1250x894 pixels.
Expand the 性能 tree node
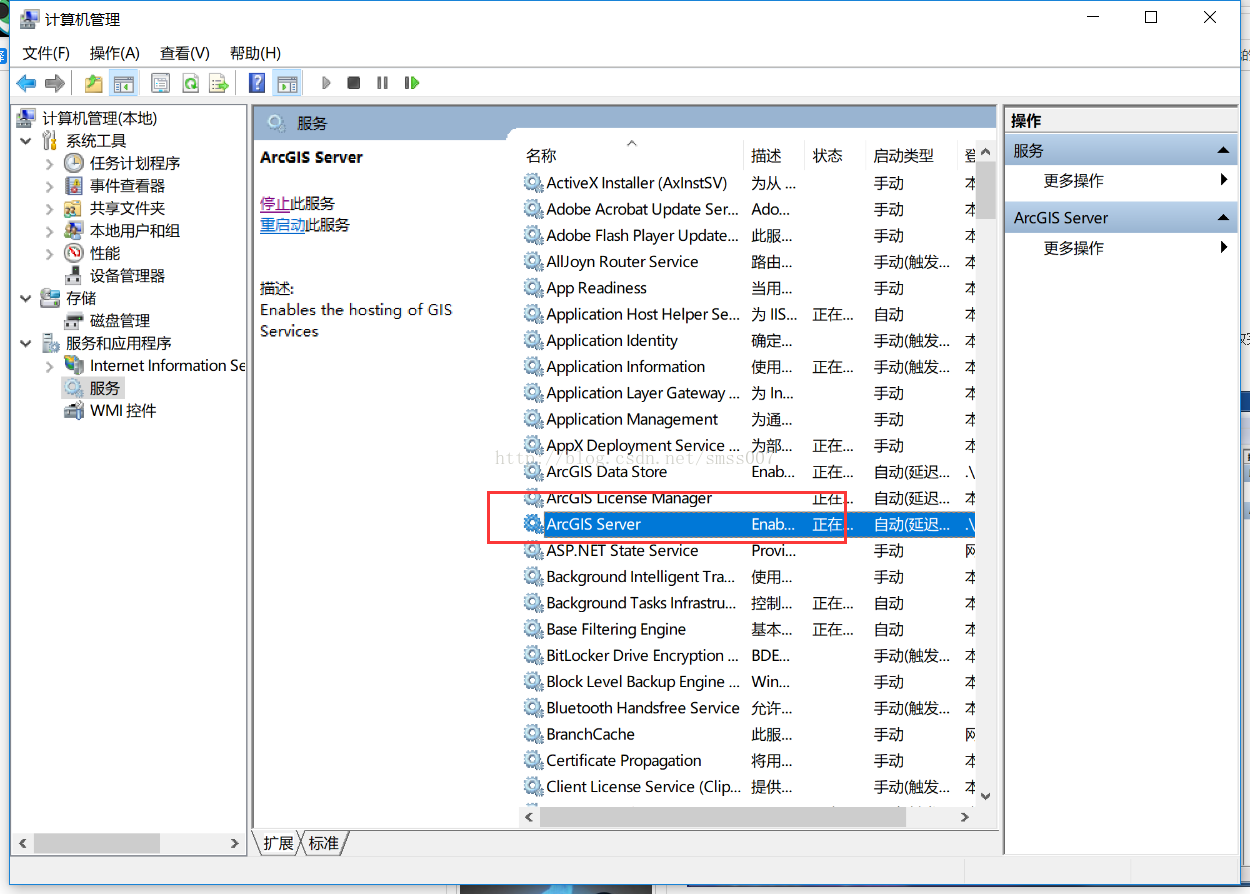click(49, 253)
